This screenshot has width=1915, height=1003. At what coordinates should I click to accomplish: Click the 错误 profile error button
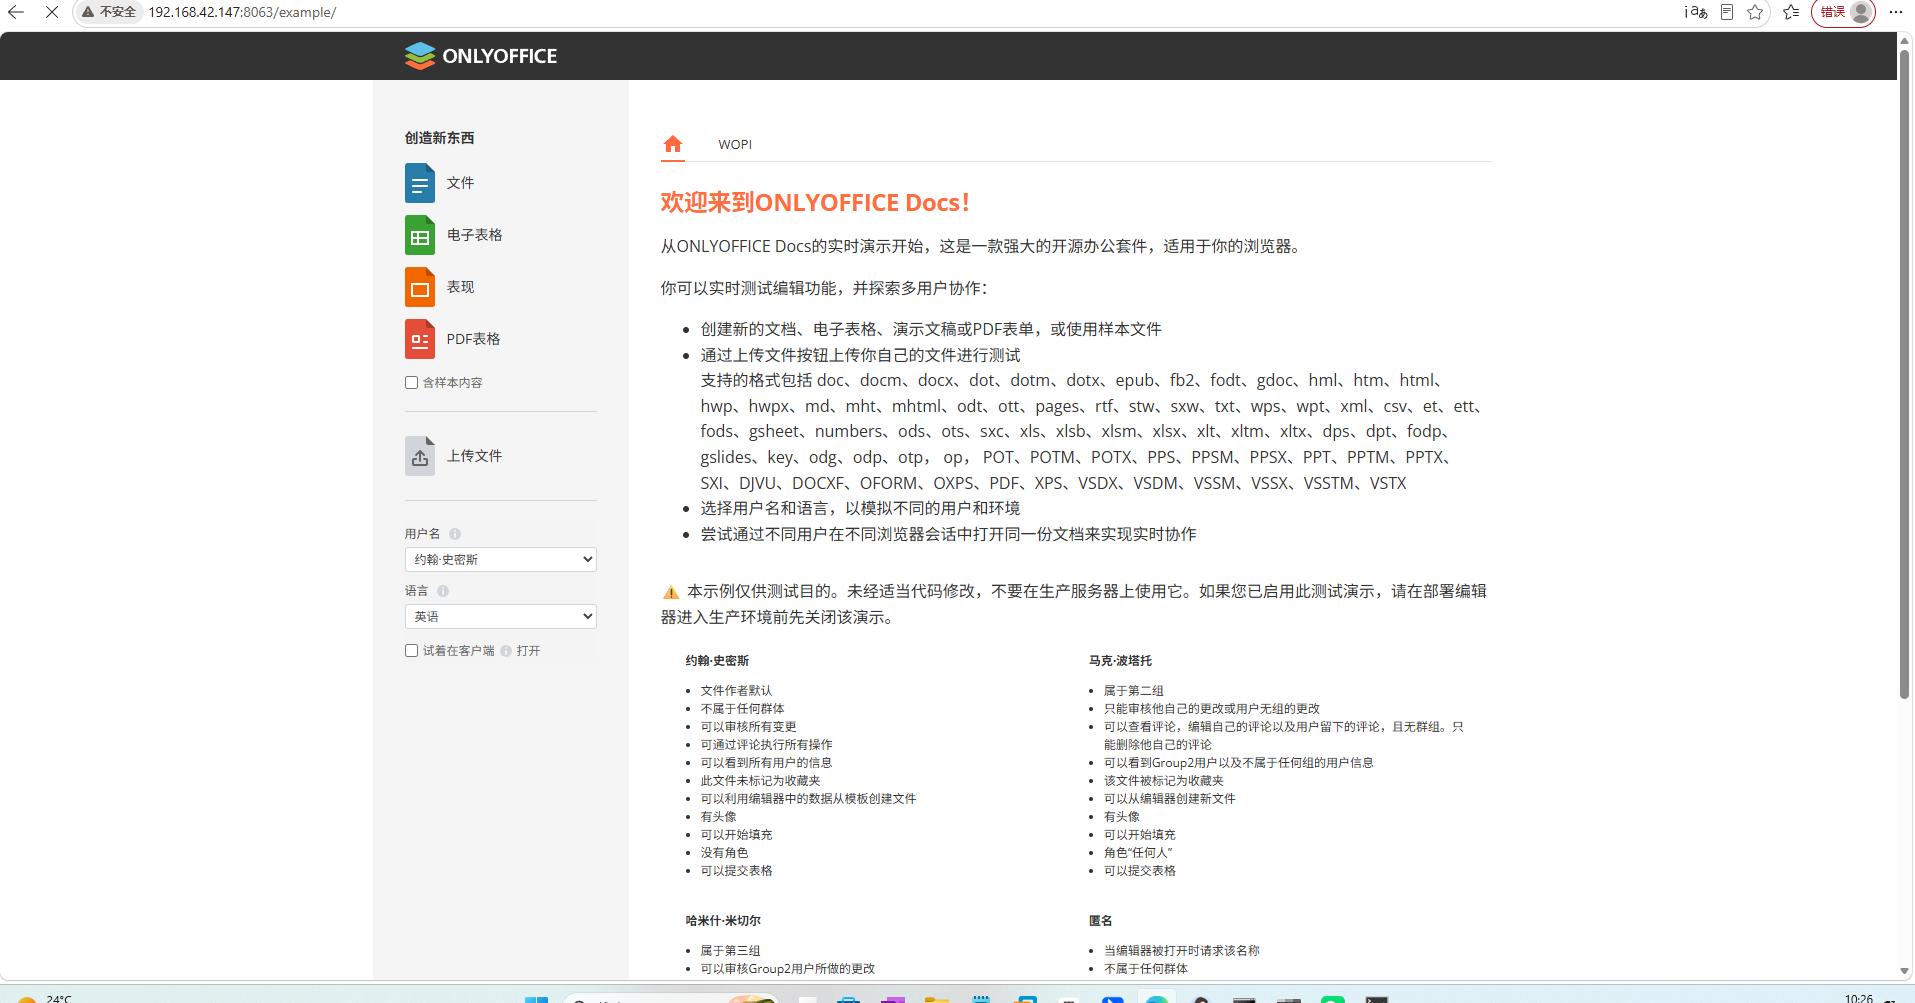[1843, 12]
